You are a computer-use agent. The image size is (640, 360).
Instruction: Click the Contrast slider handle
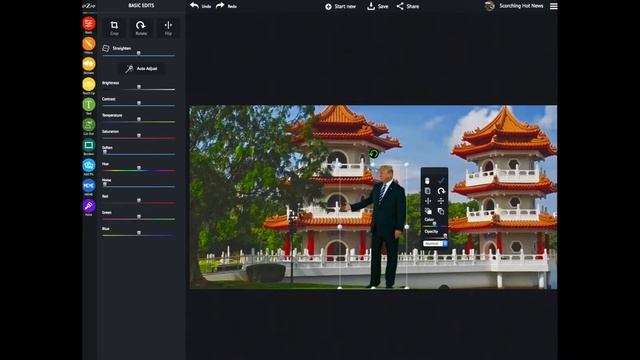pos(139,103)
